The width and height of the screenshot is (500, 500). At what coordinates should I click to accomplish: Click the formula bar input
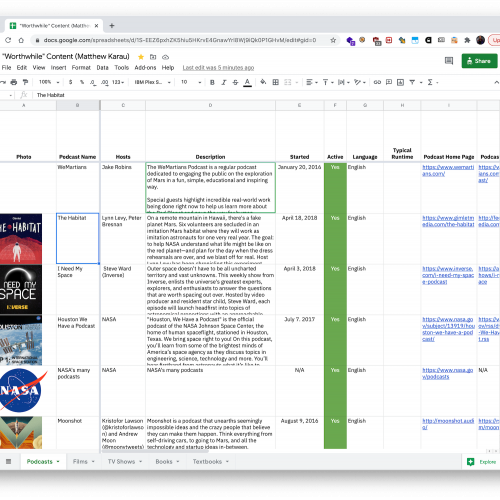point(267,95)
